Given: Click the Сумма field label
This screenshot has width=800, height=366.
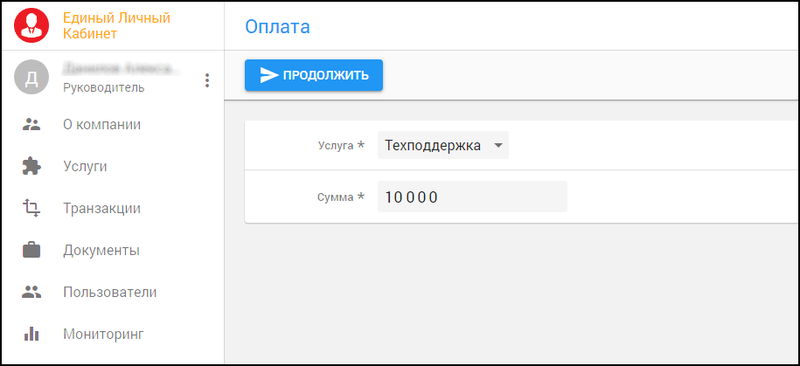Looking at the screenshot, I should coord(341,197).
